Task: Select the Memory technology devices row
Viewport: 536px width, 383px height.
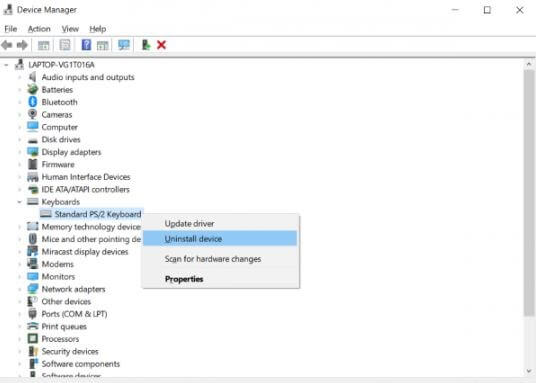Action: (x=91, y=227)
